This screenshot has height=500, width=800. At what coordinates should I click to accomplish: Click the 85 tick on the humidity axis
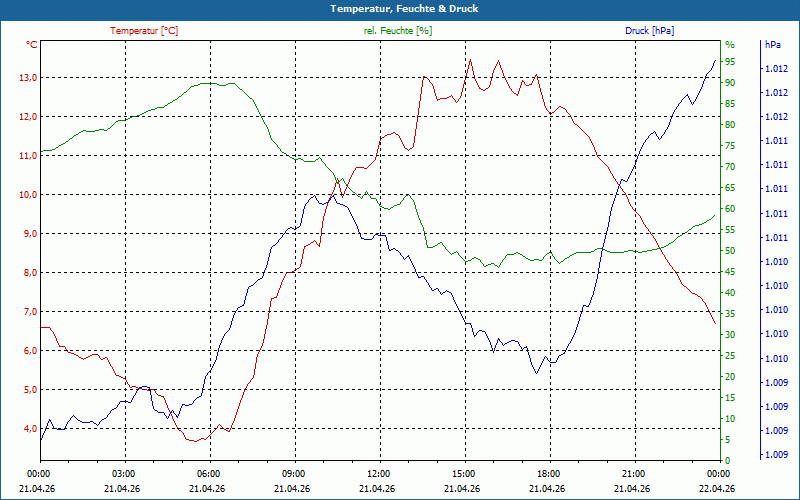pyautogui.click(x=730, y=104)
